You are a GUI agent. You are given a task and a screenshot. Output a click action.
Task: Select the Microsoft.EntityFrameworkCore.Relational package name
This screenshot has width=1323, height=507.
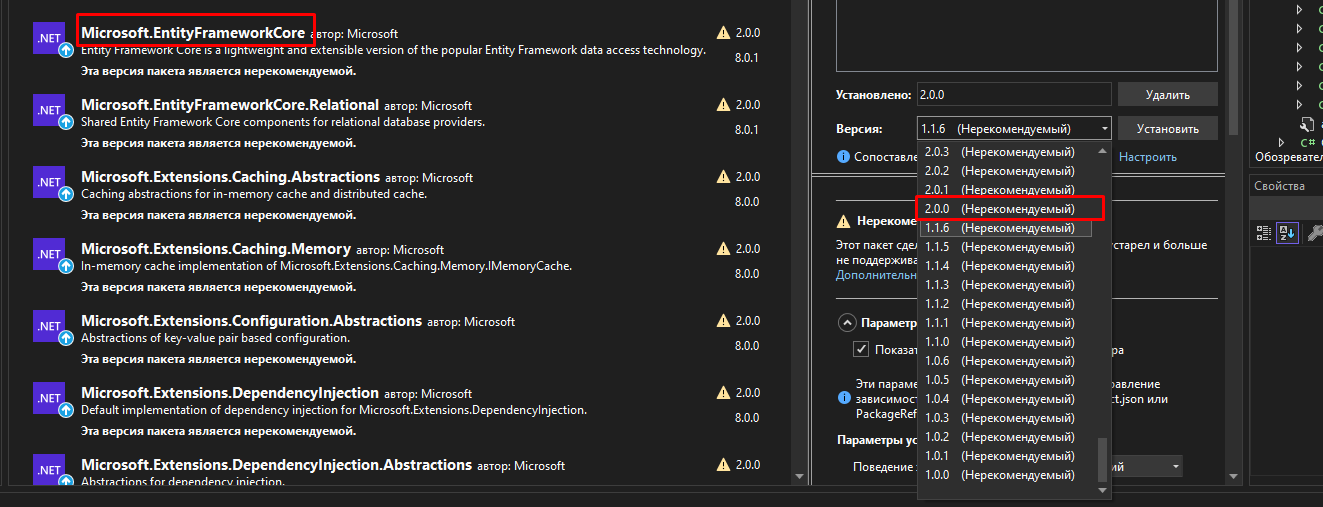[230, 105]
